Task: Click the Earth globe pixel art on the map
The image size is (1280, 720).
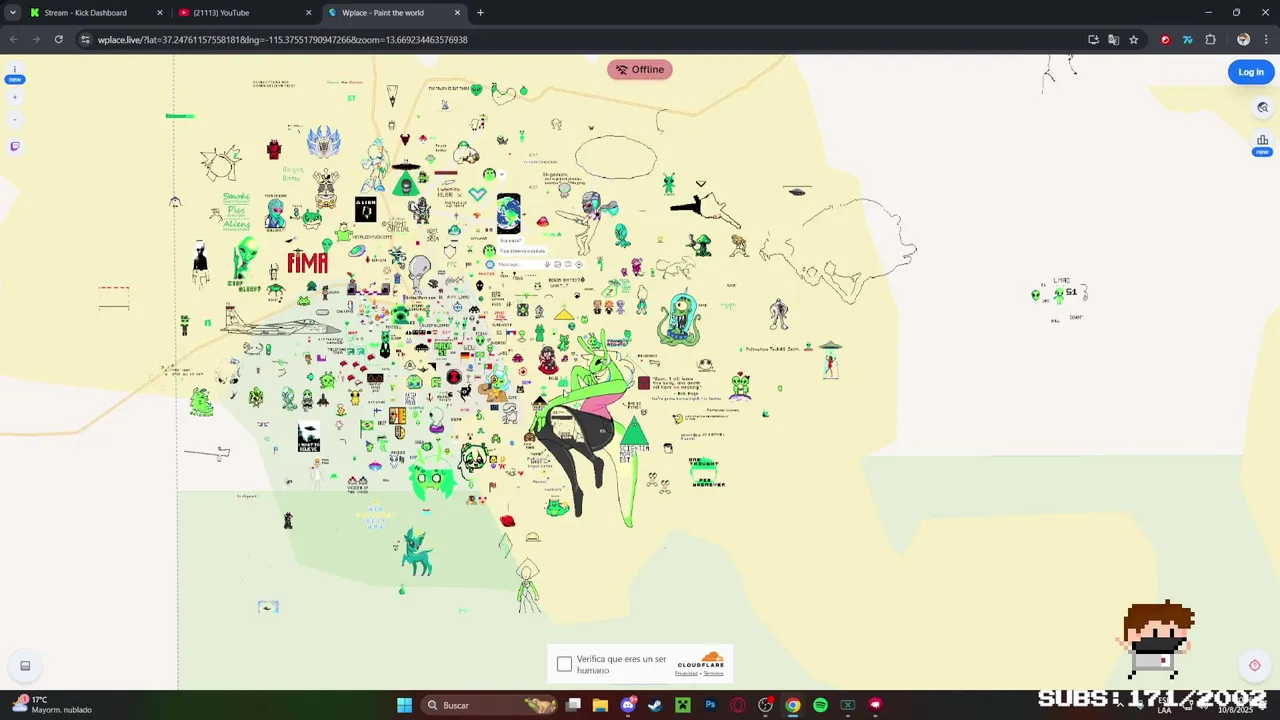Action: click(x=508, y=214)
